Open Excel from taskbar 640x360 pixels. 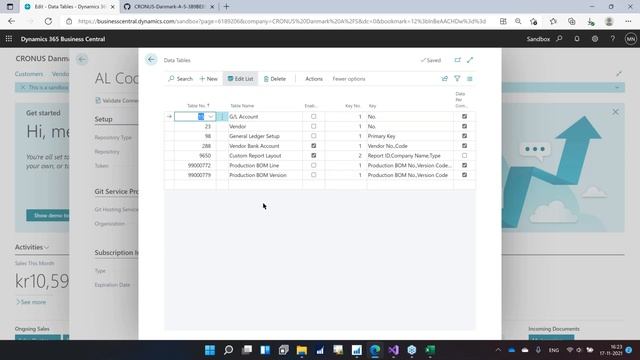pos(430,350)
